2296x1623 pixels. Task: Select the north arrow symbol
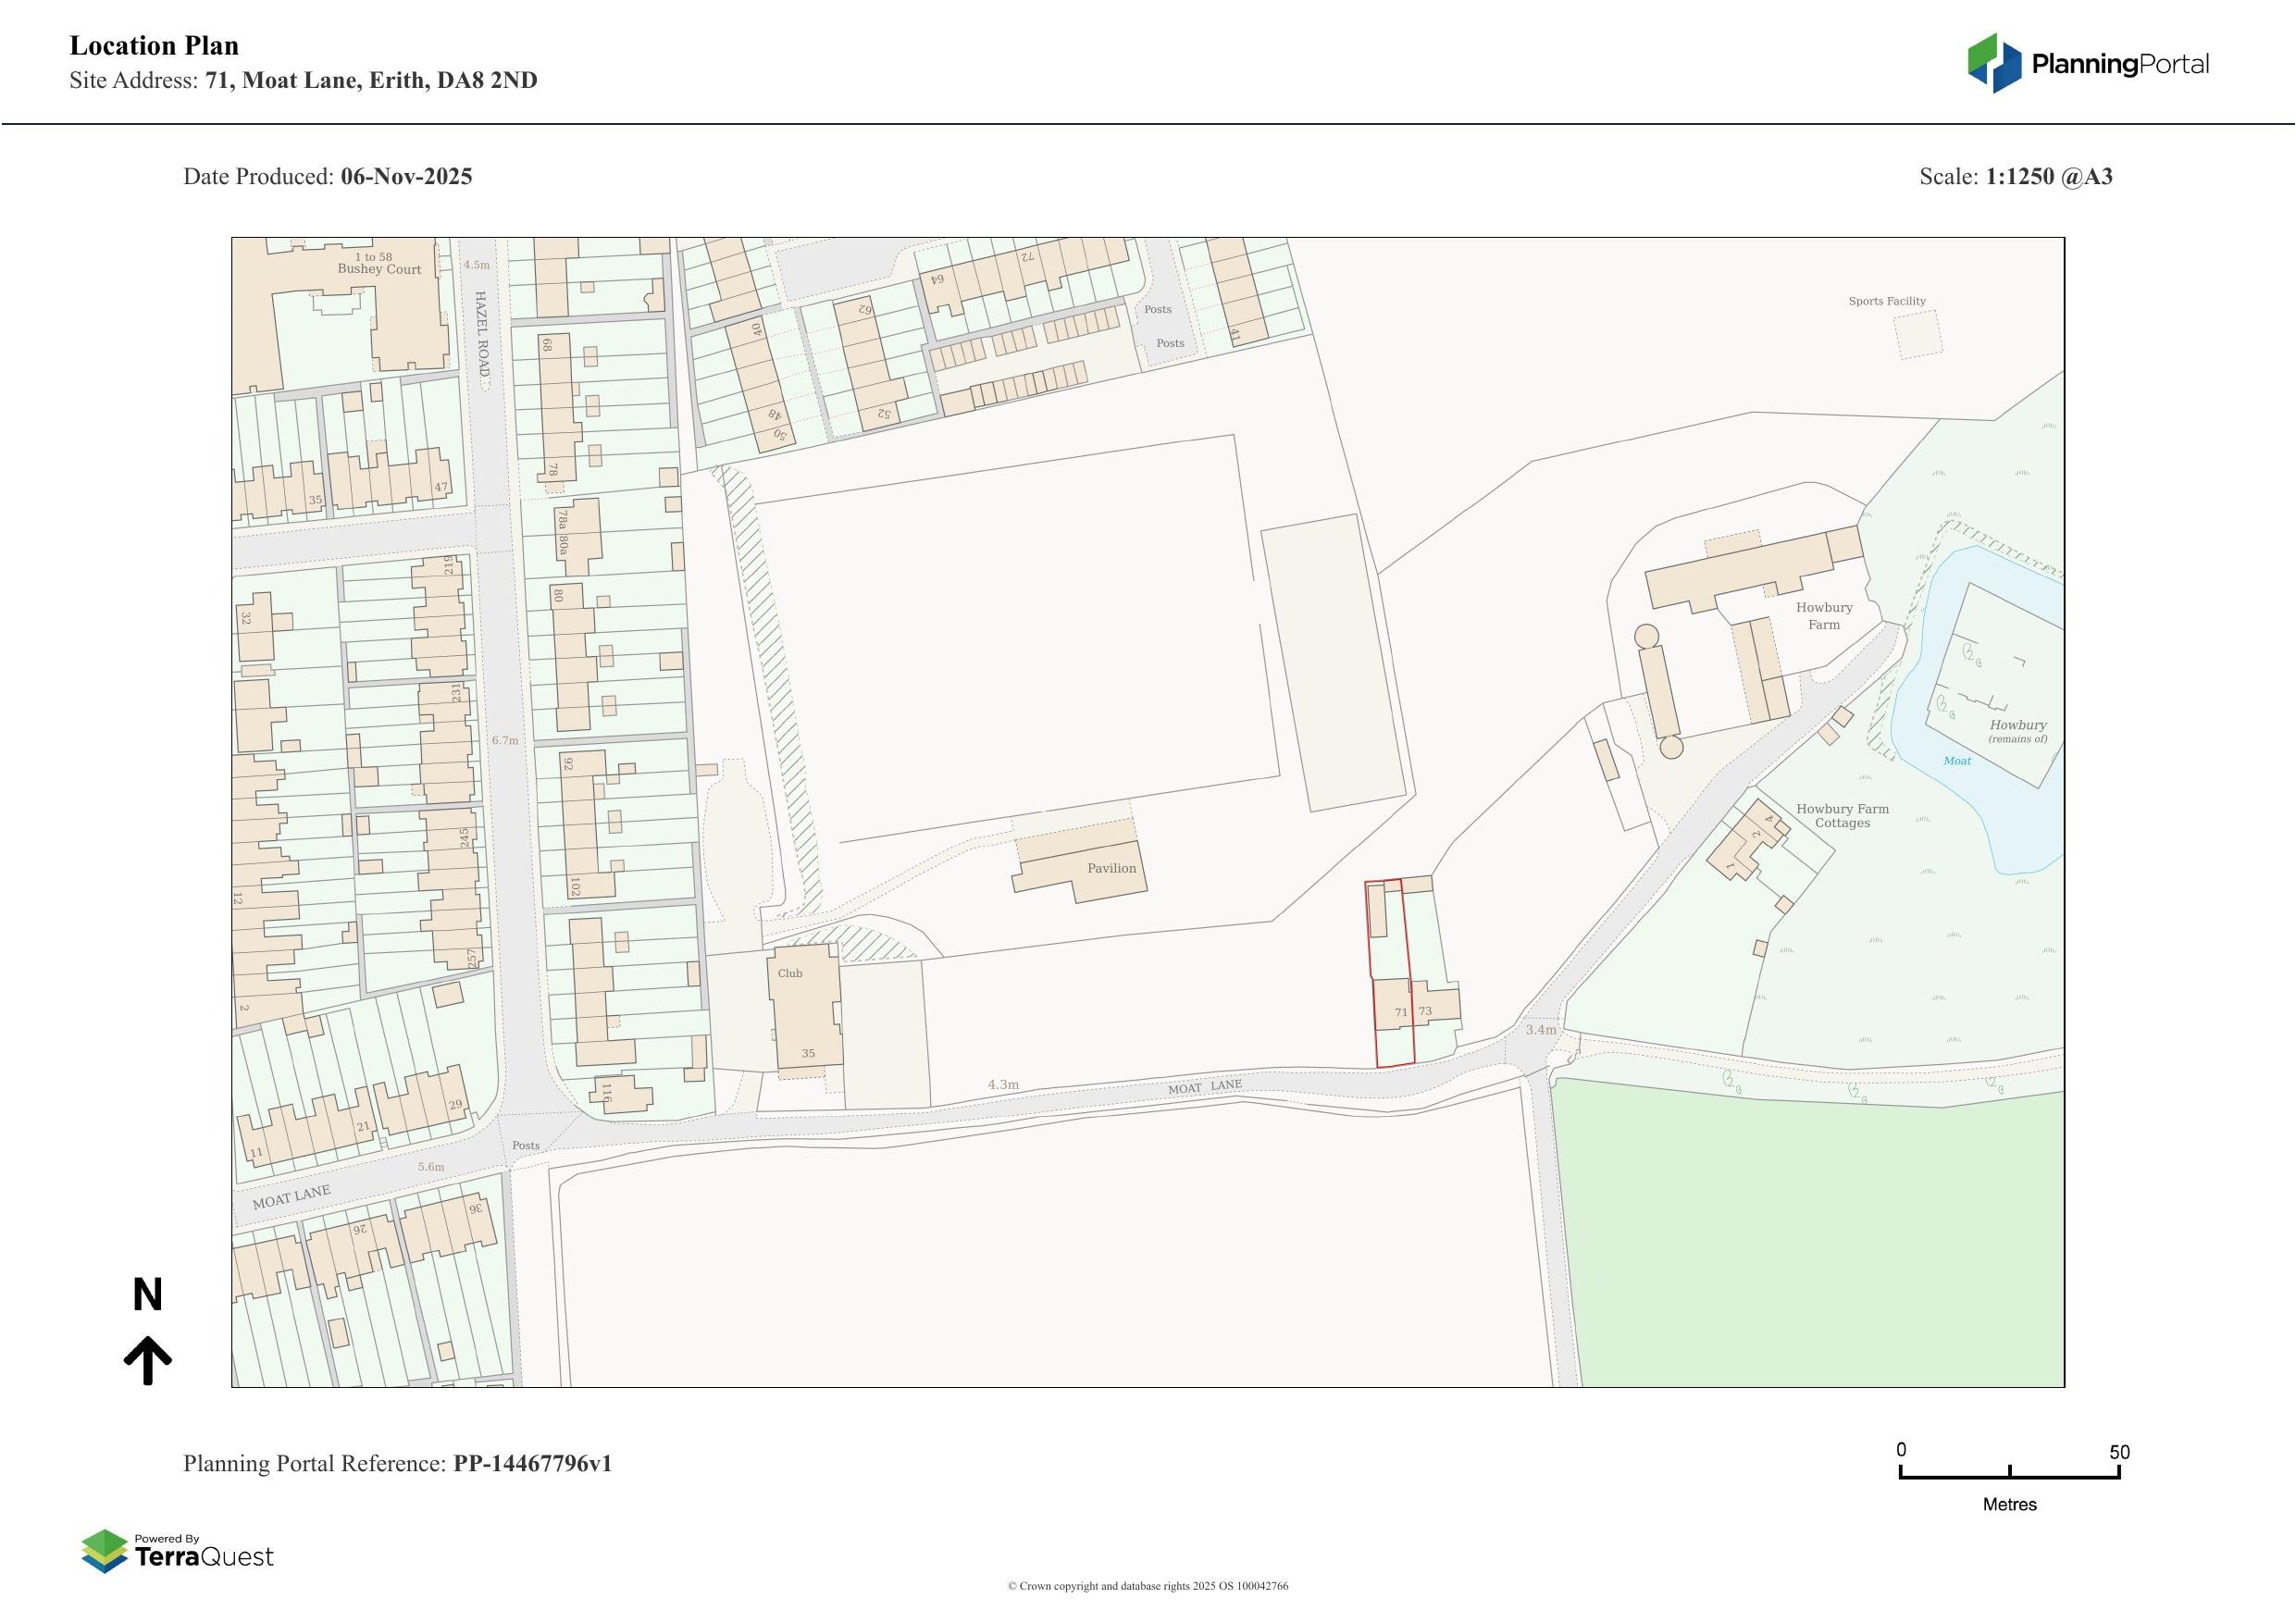pyautogui.click(x=148, y=1329)
